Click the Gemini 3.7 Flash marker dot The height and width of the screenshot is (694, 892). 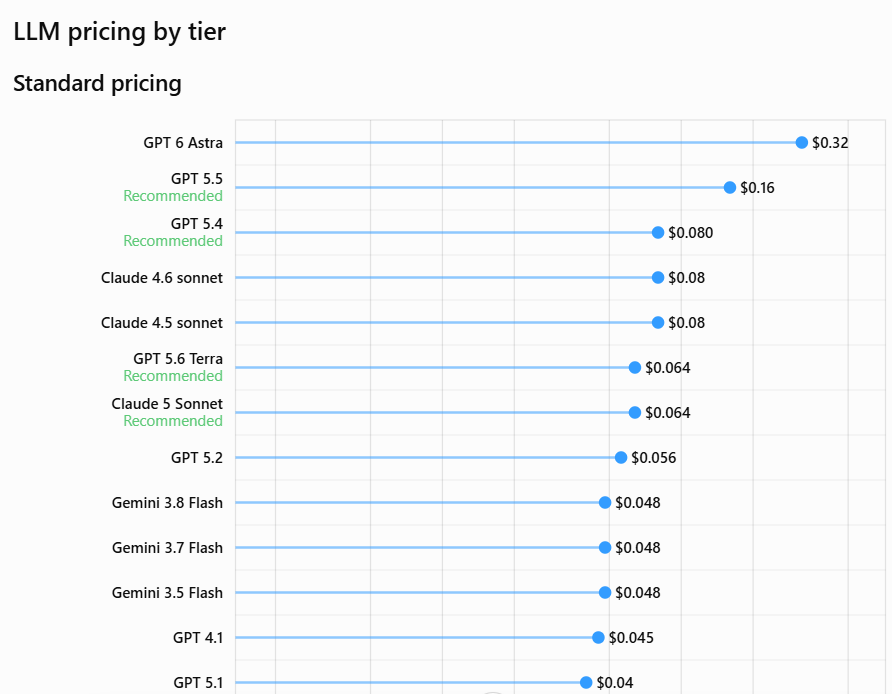coord(605,547)
